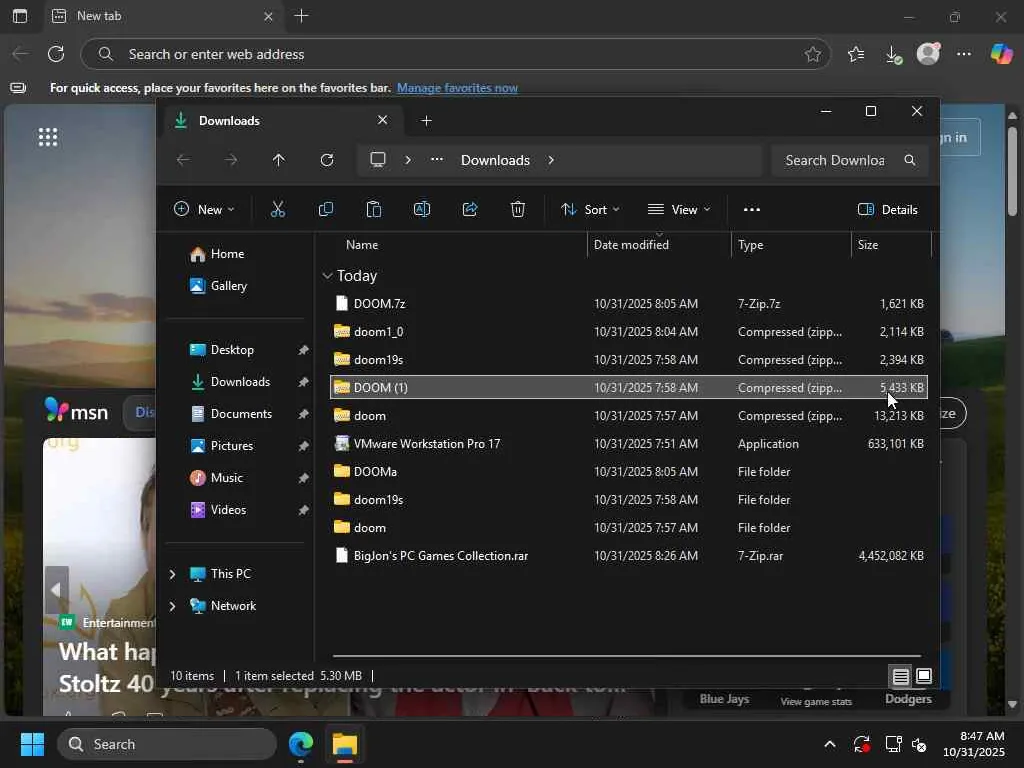Switch to details list view layout icon
1024x768 pixels.
(901, 677)
